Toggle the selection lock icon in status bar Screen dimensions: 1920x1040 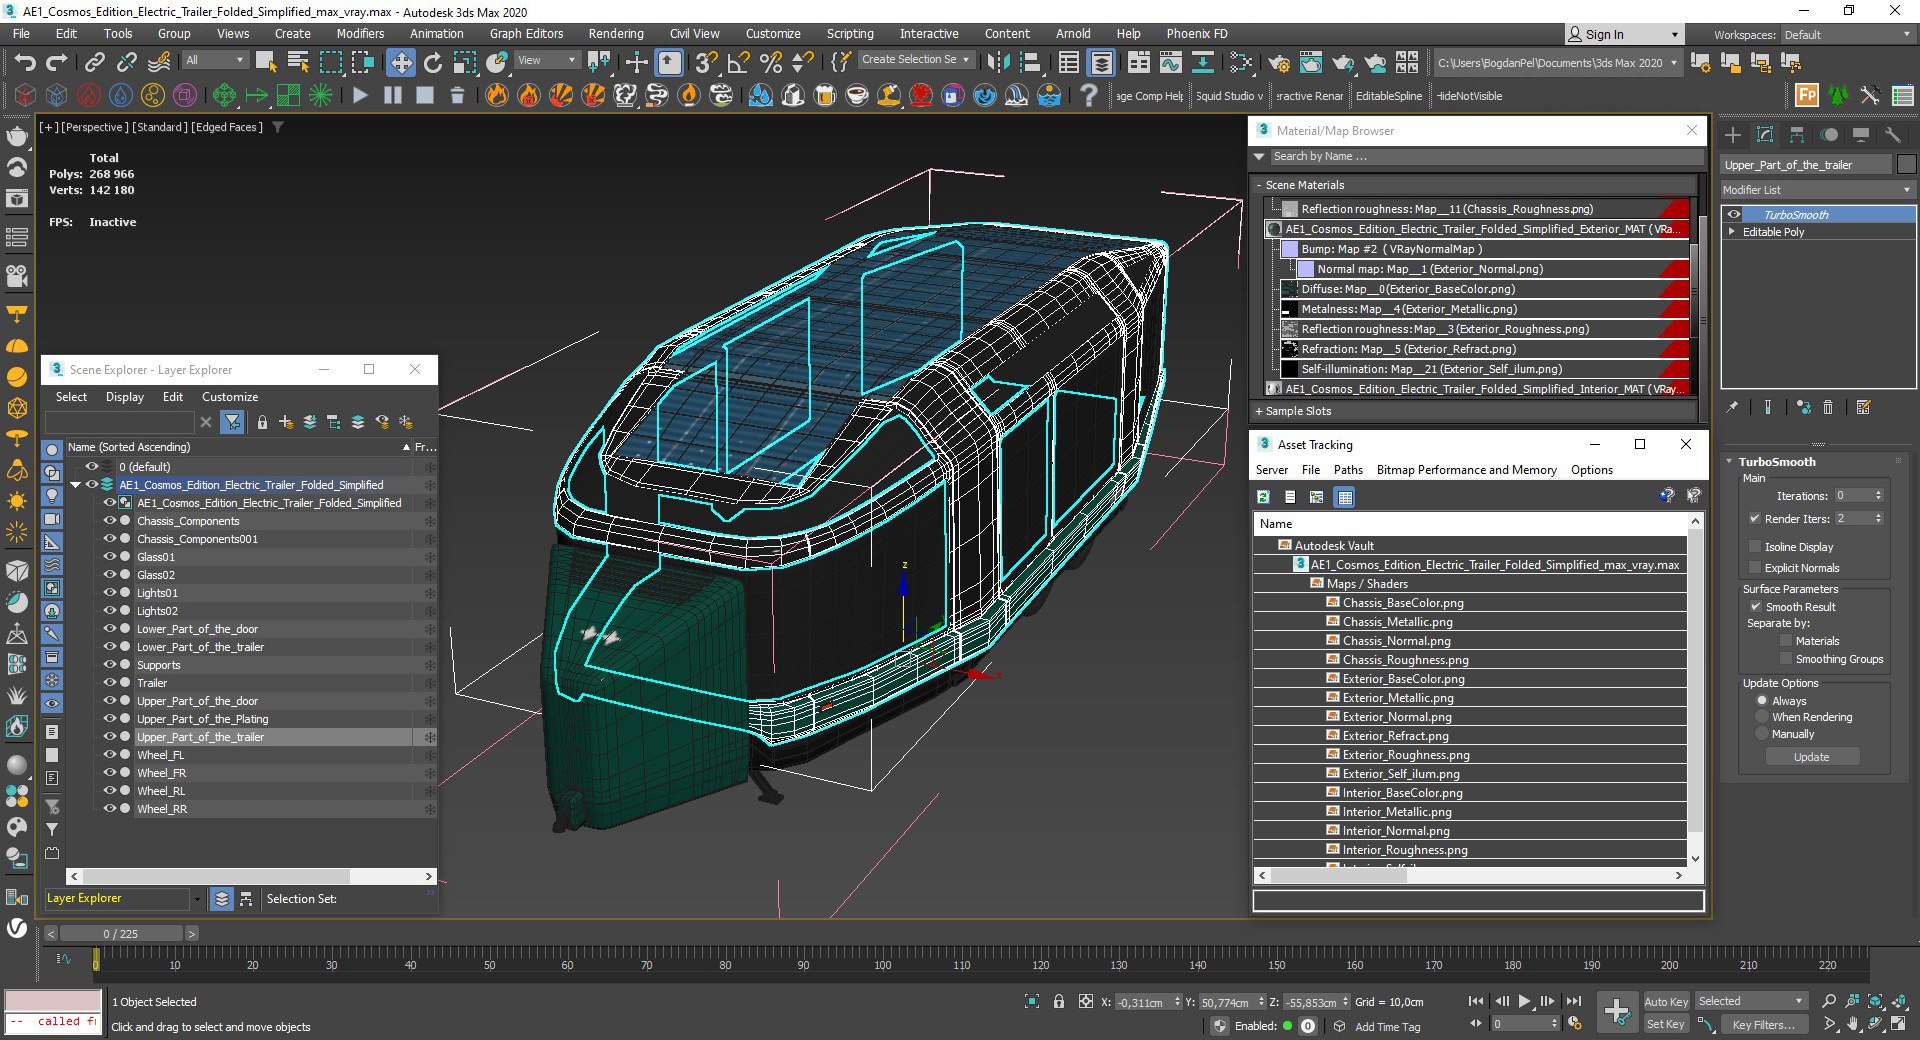click(x=1059, y=1001)
